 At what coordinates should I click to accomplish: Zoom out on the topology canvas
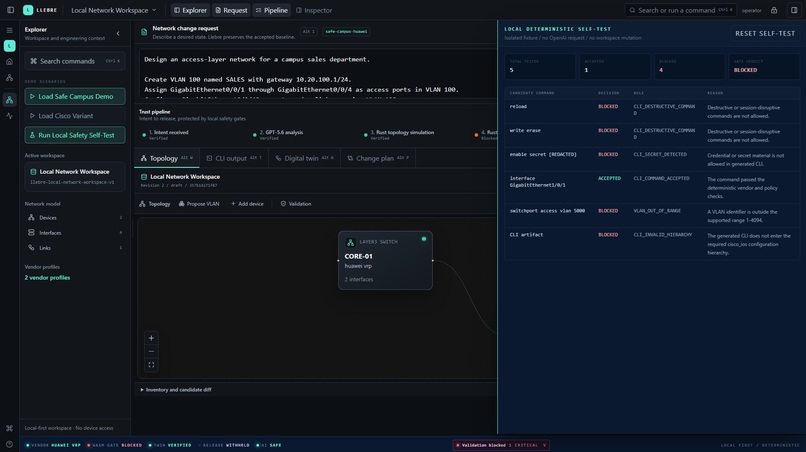click(151, 351)
